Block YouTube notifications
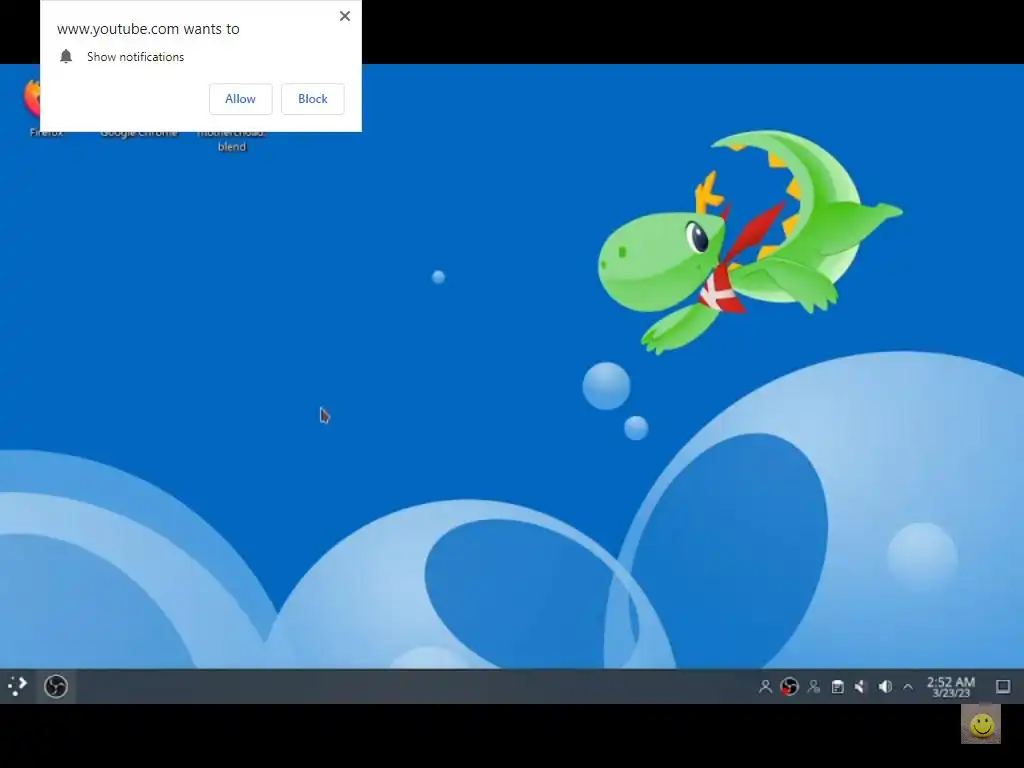The width and height of the screenshot is (1024, 768). (x=313, y=99)
